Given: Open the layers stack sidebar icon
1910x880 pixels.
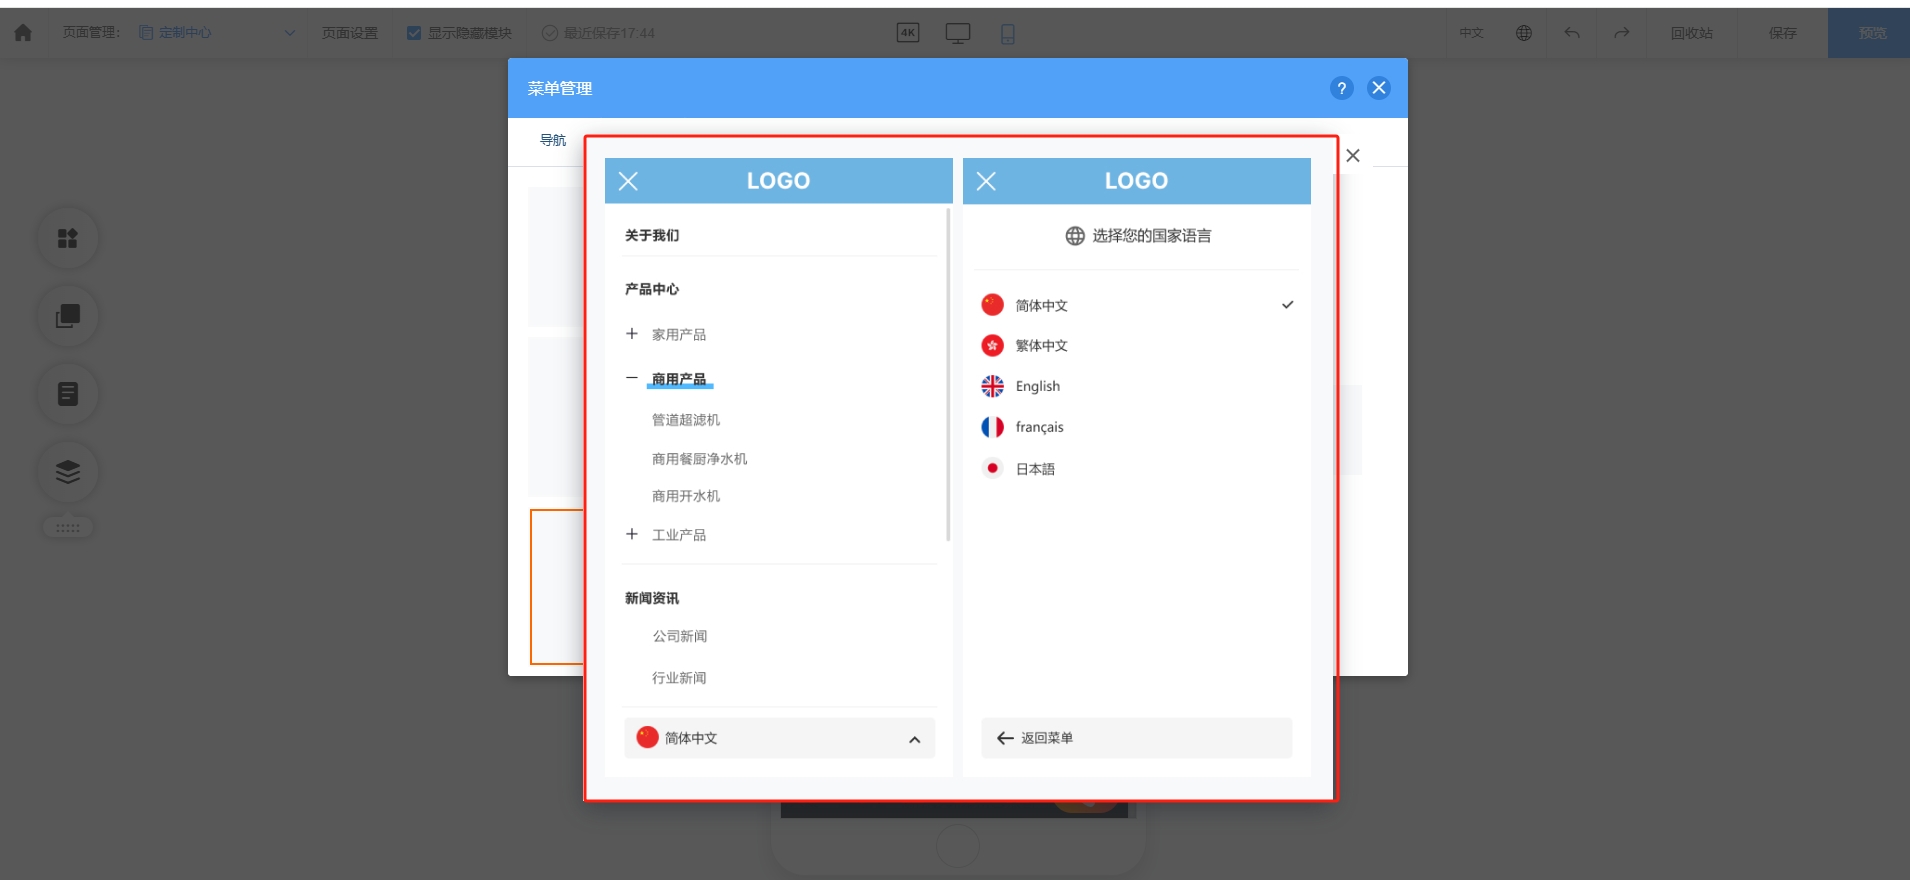Looking at the screenshot, I should click(x=68, y=472).
